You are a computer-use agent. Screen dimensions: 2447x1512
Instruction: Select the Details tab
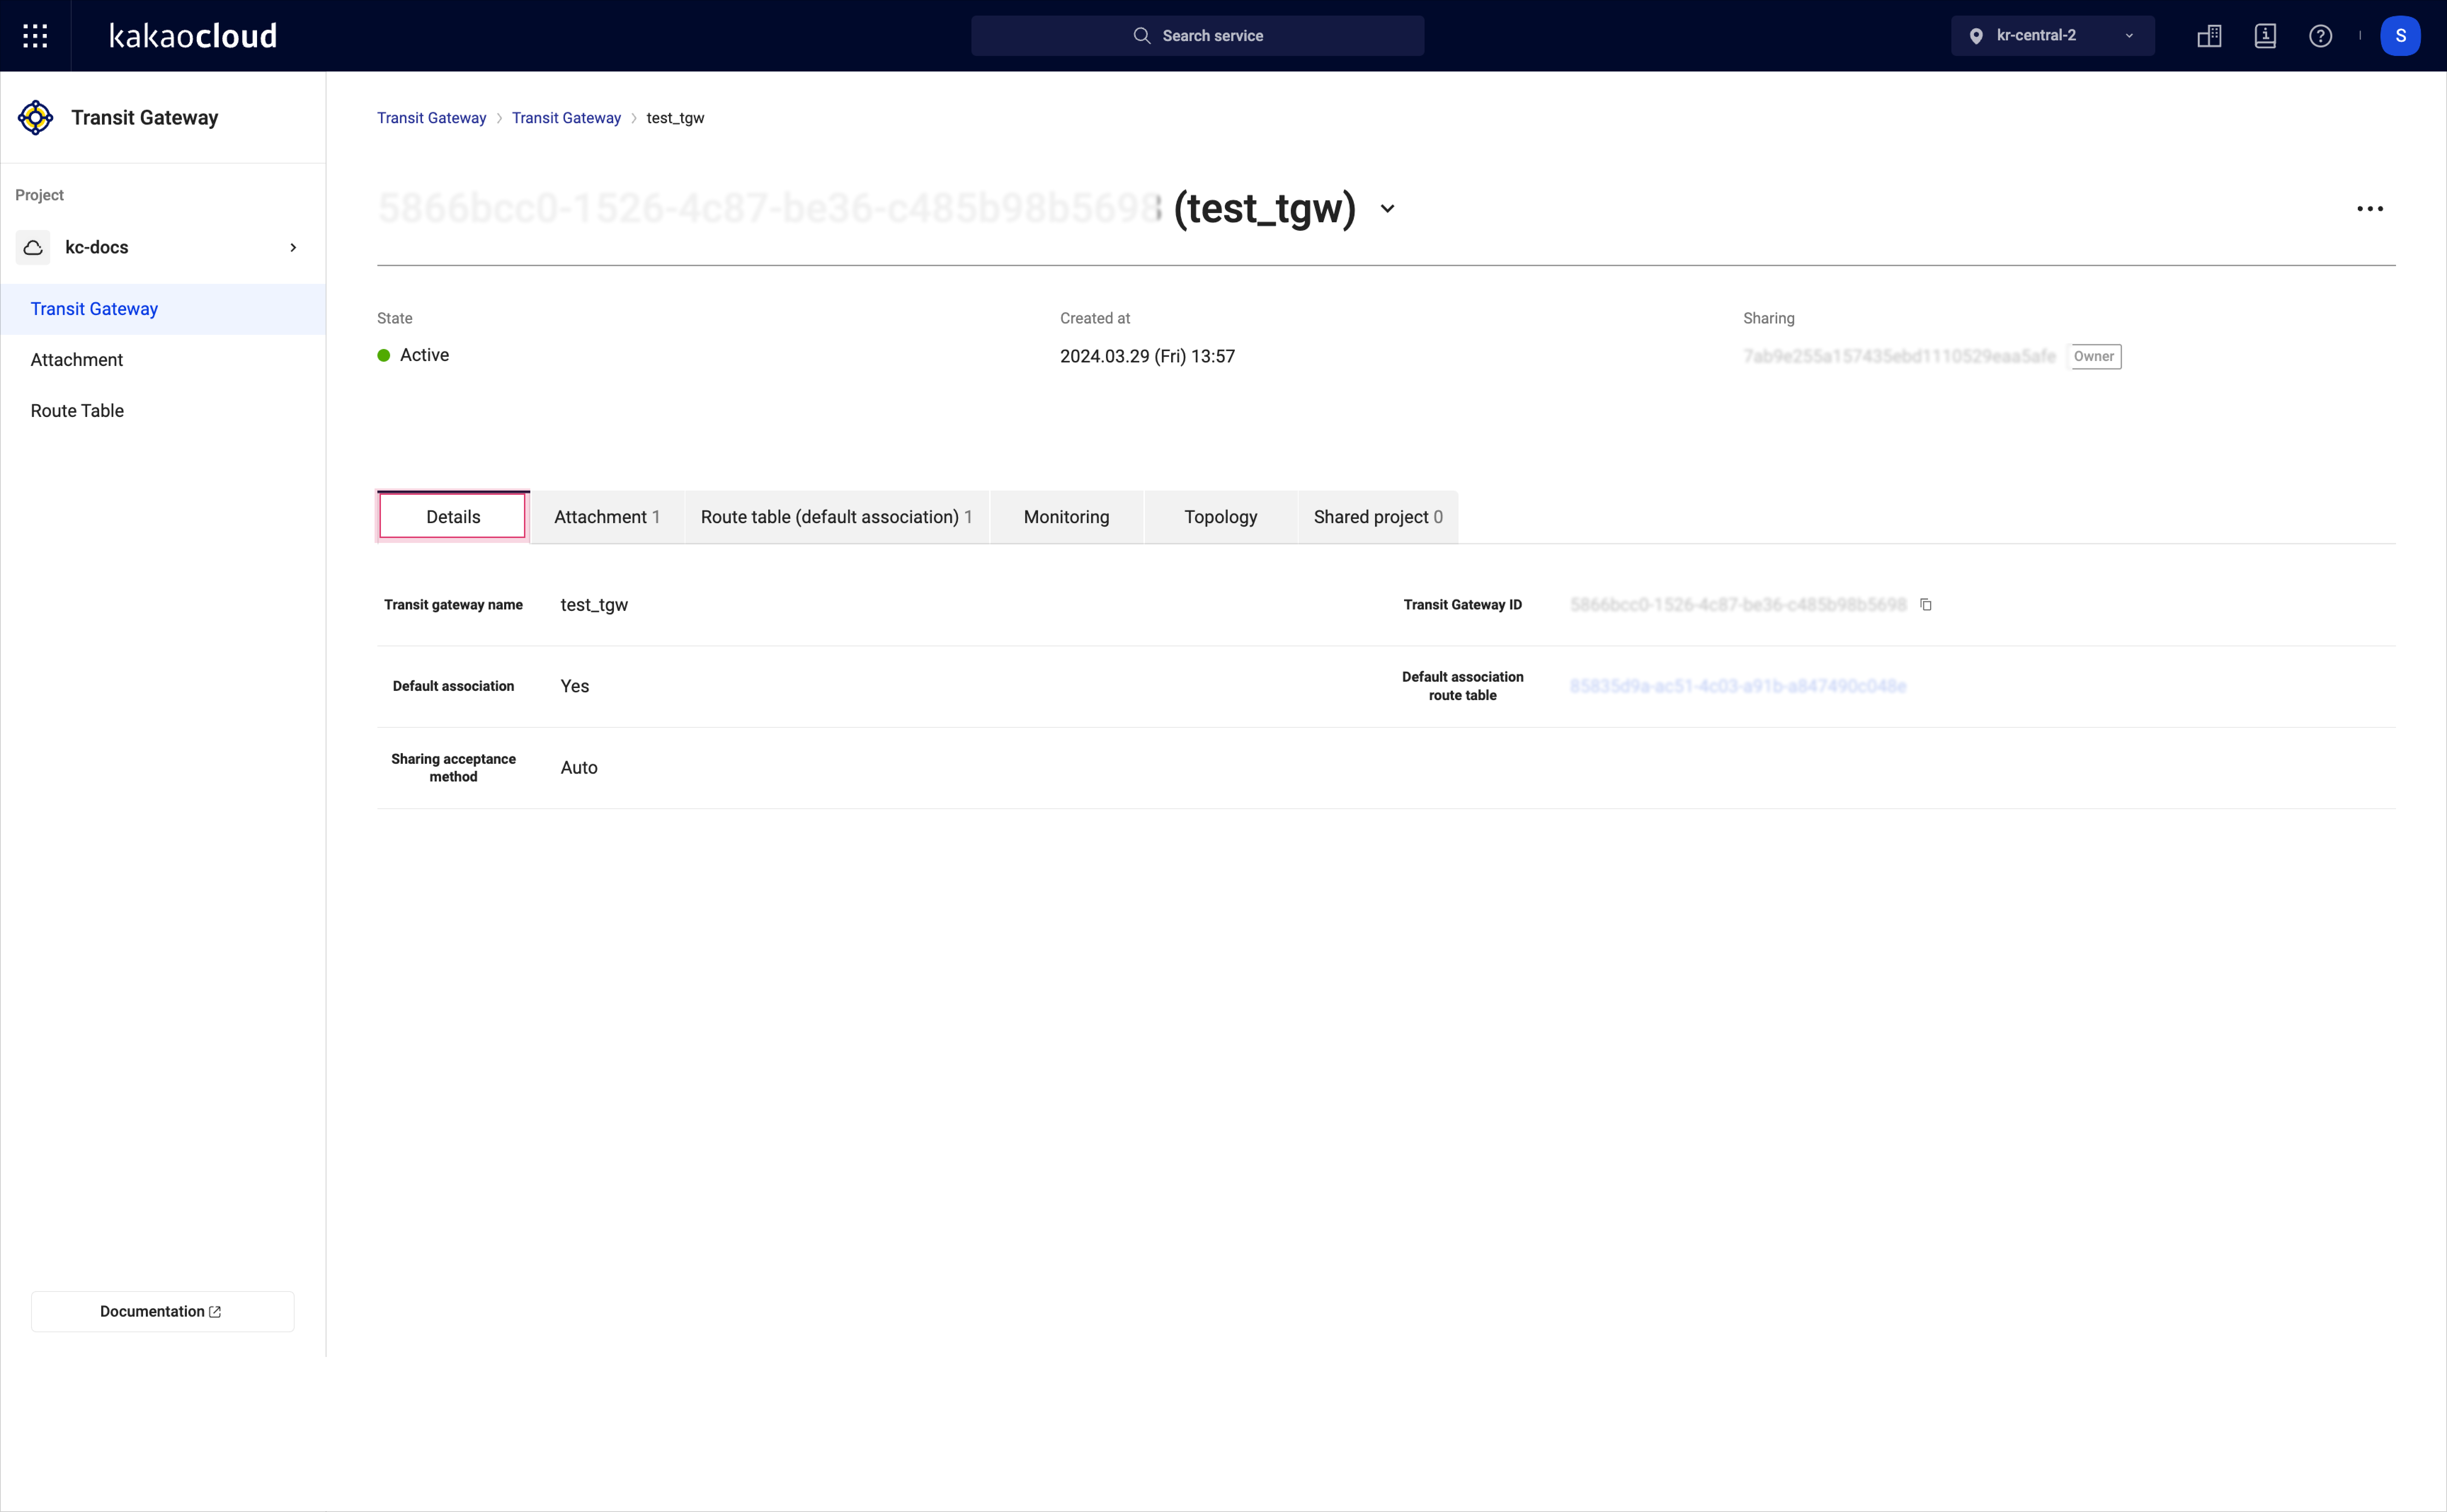point(453,517)
